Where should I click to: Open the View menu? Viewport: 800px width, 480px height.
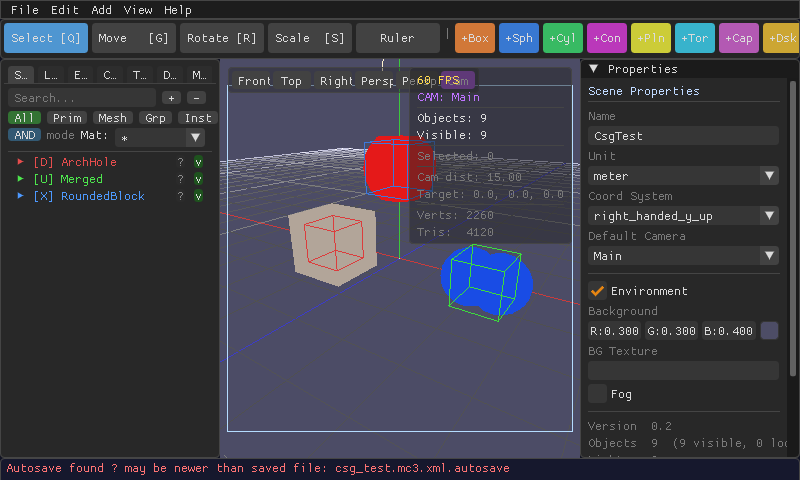(138, 10)
